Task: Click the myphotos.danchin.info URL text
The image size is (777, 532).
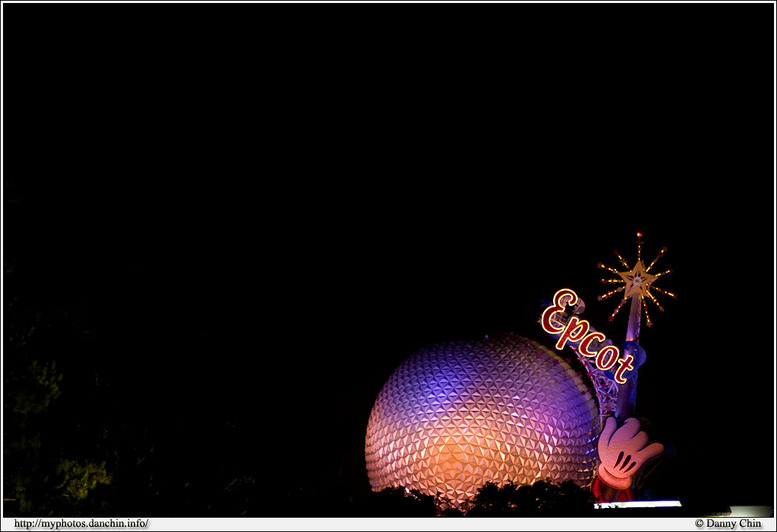Action: 81,523
